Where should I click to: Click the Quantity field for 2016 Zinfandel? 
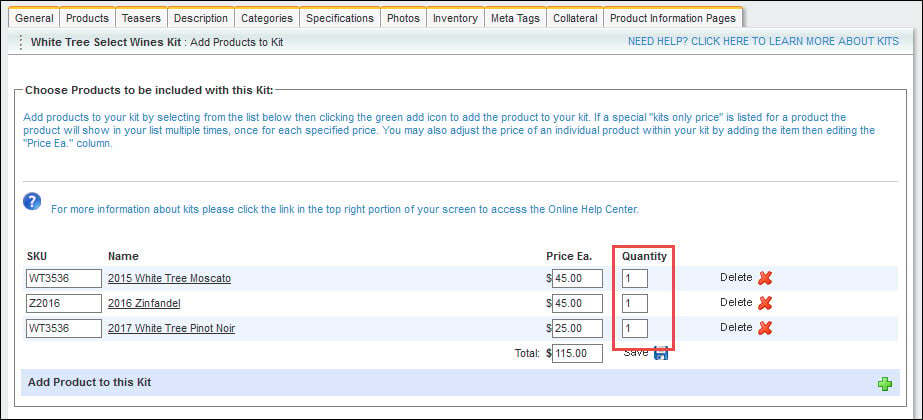[x=635, y=303]
